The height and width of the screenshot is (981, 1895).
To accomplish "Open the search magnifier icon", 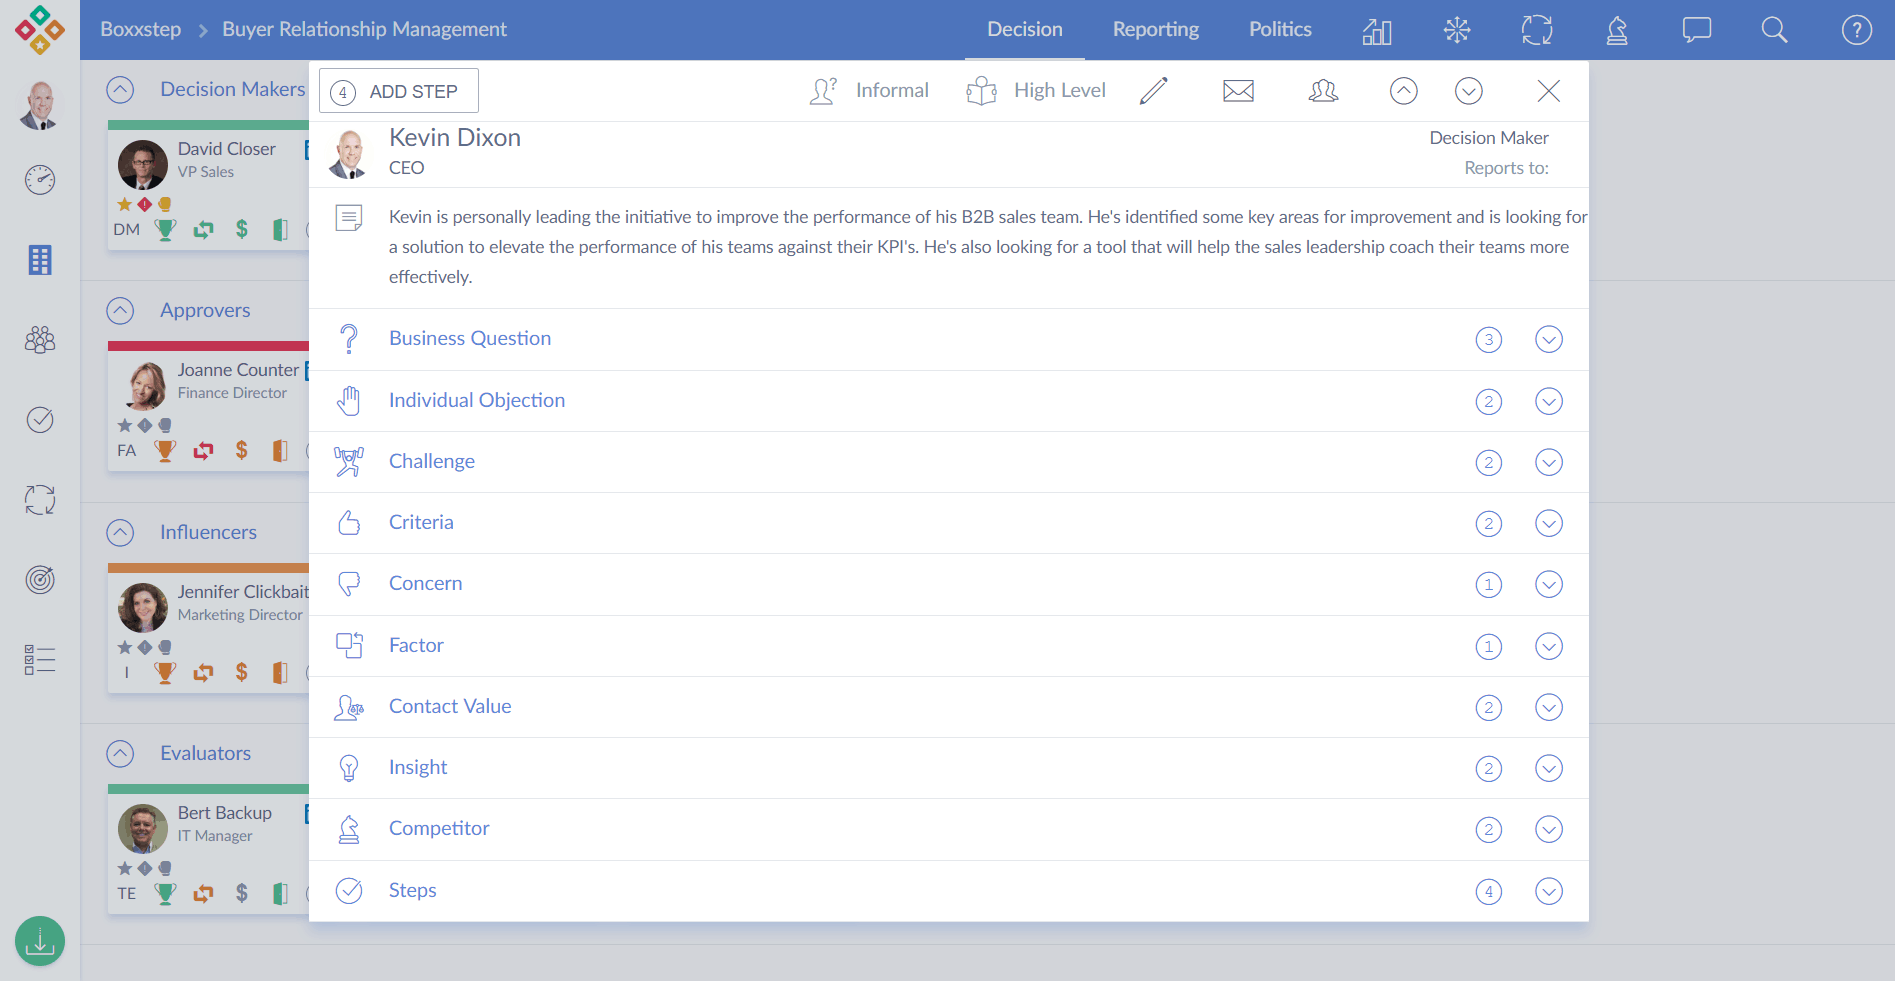I will 1774,30.
